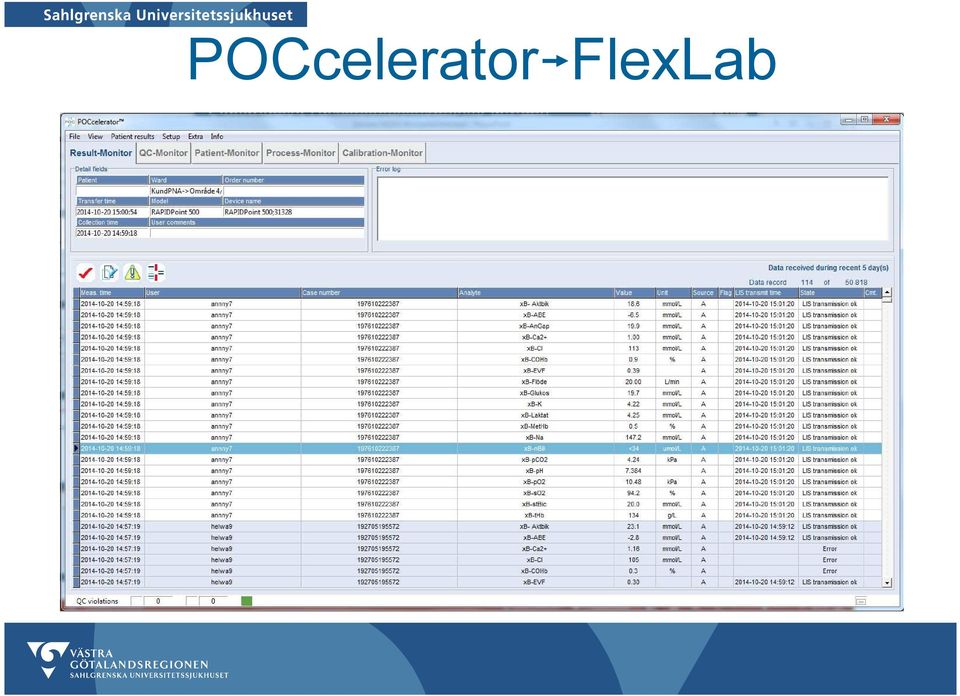The width and height of the screenshot is (960, 696).
Task: Click the Meas. time column header
Action: (112, 293)
